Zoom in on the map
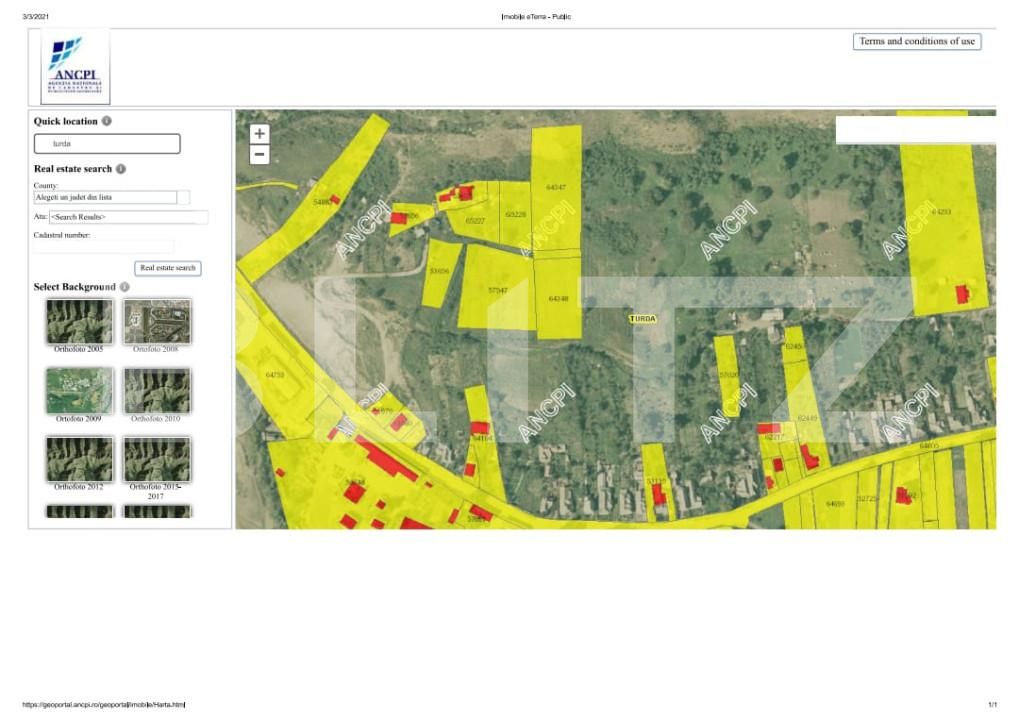The height and width of the screenshot is (720, 1019). [260, 134]
